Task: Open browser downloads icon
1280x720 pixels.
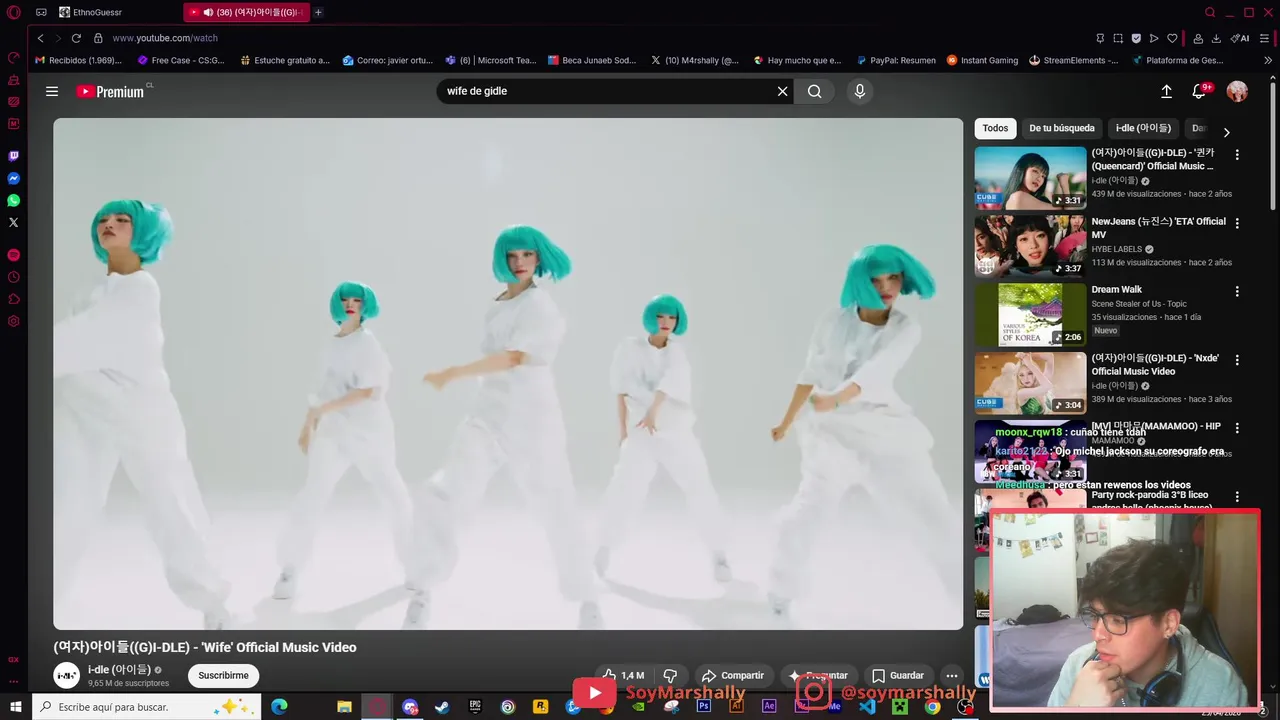Action: click(1216, 38)
